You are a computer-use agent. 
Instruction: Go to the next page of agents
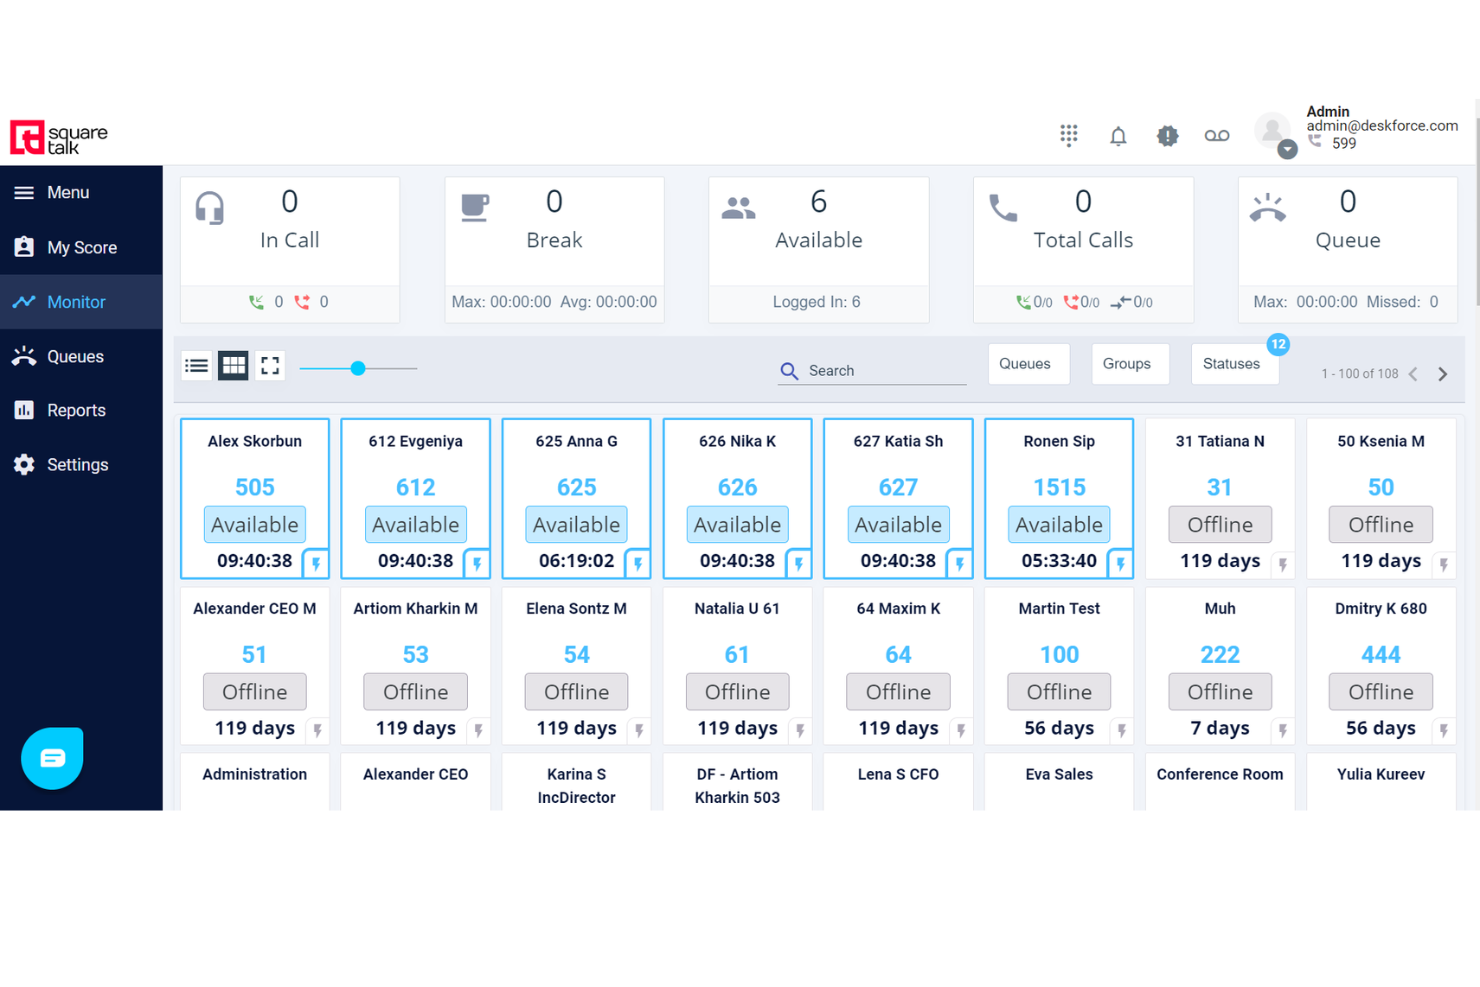[x=1442, y=373]
